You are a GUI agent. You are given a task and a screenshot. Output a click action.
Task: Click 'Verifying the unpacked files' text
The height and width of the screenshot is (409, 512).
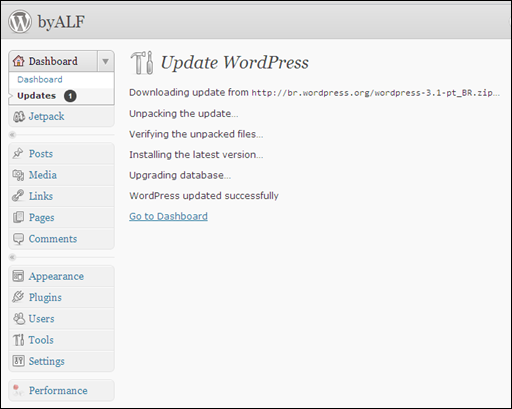click(196, 134)
